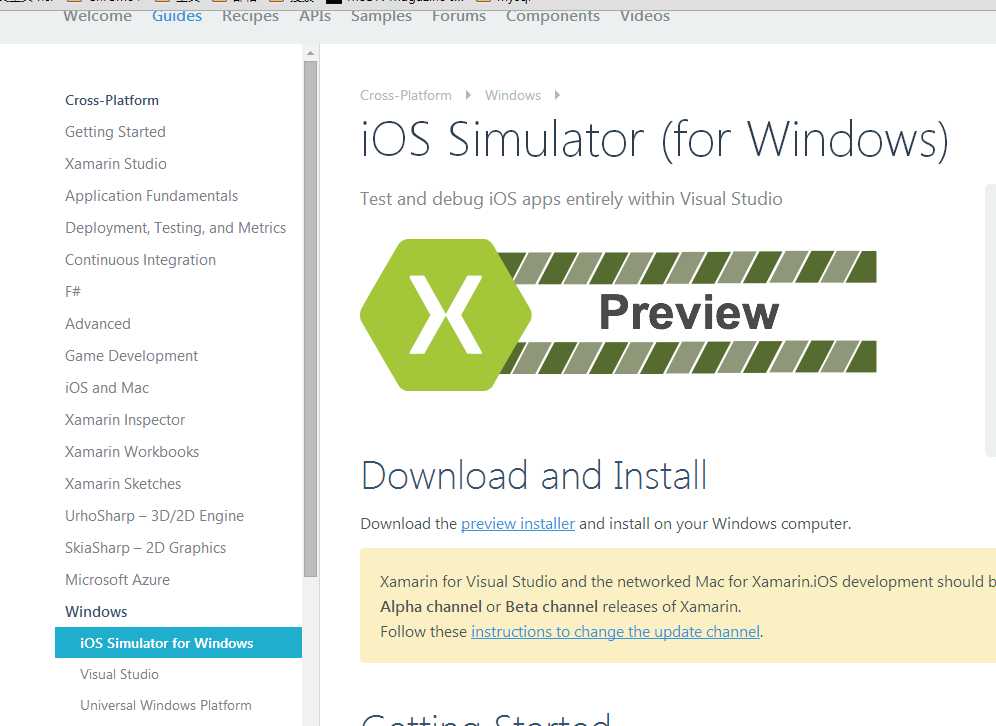
Task: Click the Cross-Platform breadcrumb link
Action: [405, 95]
